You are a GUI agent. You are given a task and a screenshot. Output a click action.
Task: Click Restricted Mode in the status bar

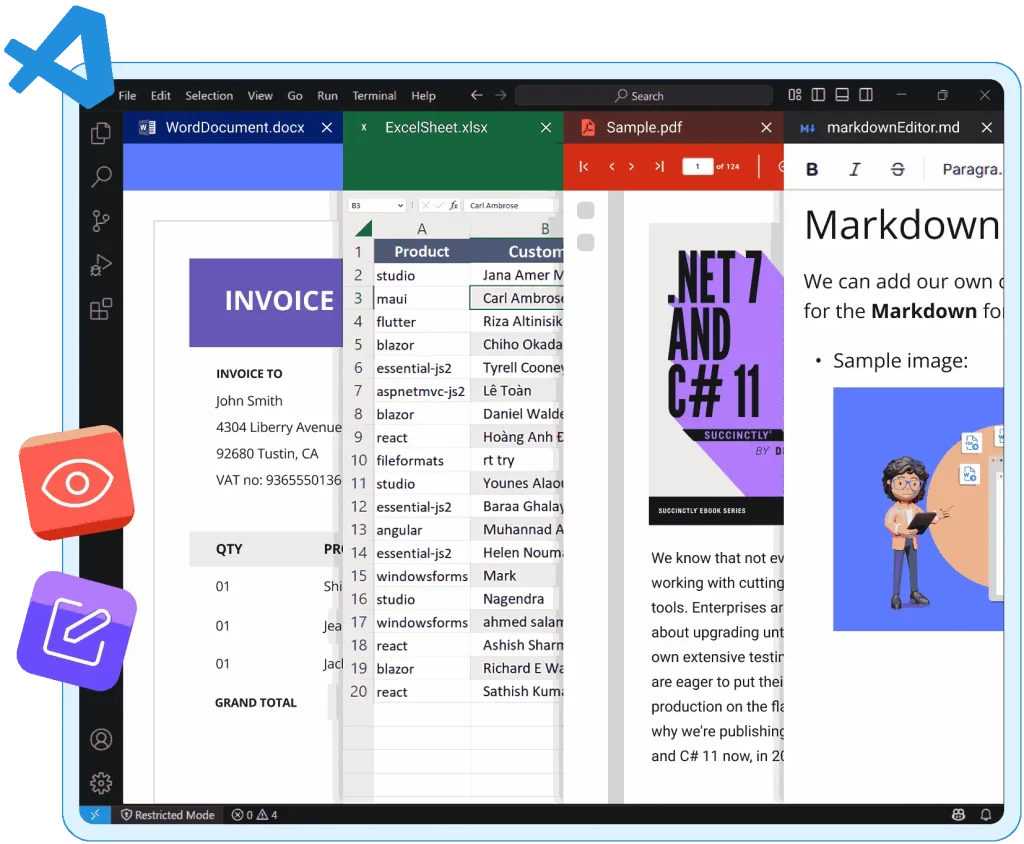point(168,815)
